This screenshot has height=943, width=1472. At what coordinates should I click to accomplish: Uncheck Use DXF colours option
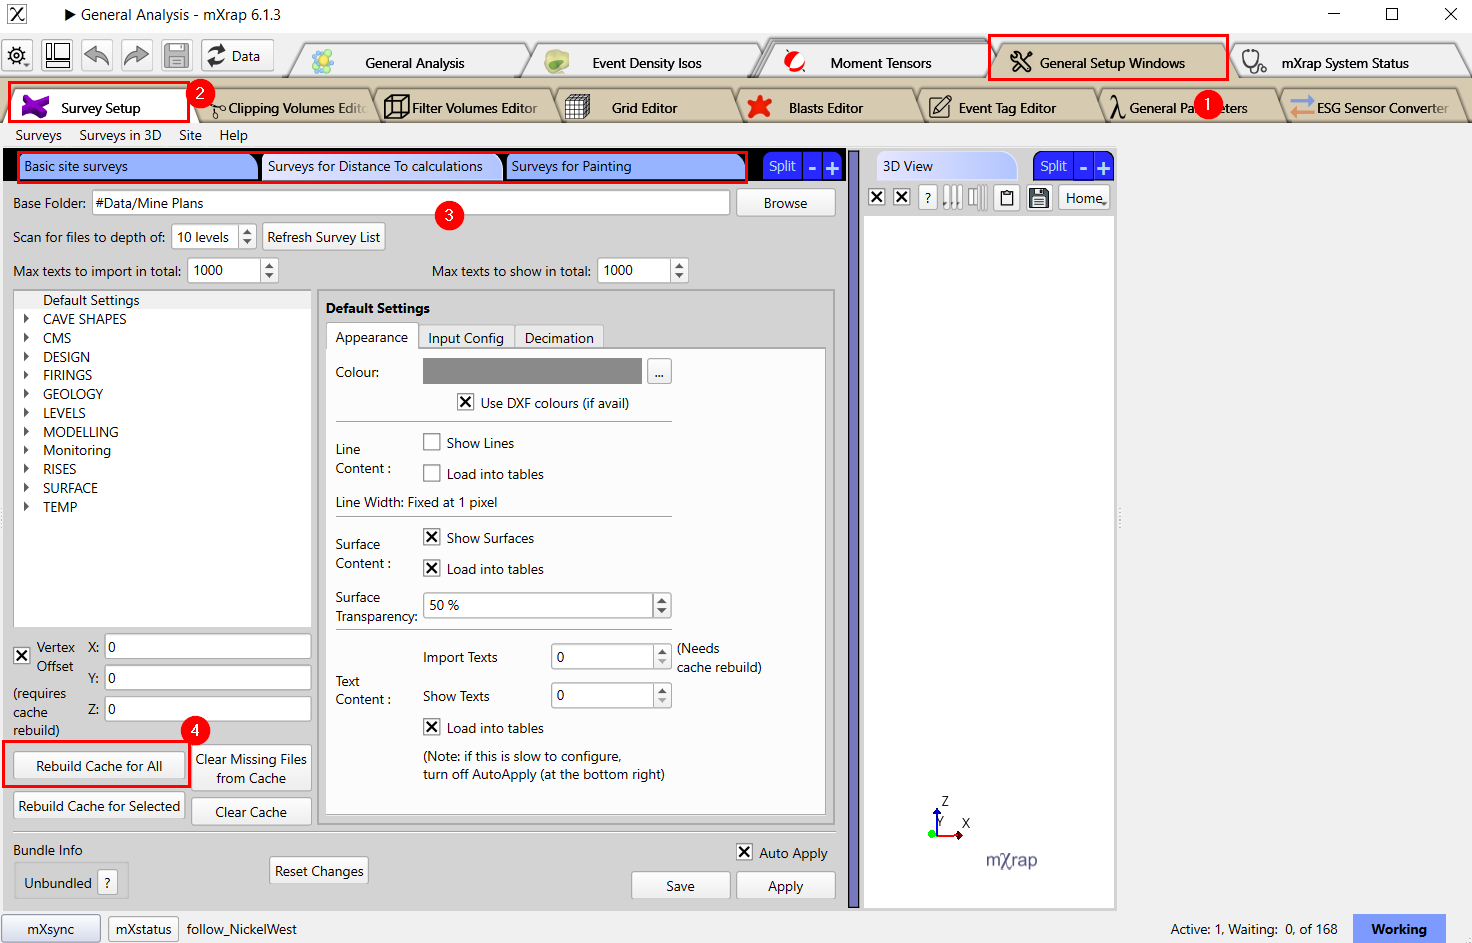(x=466, y=402)
